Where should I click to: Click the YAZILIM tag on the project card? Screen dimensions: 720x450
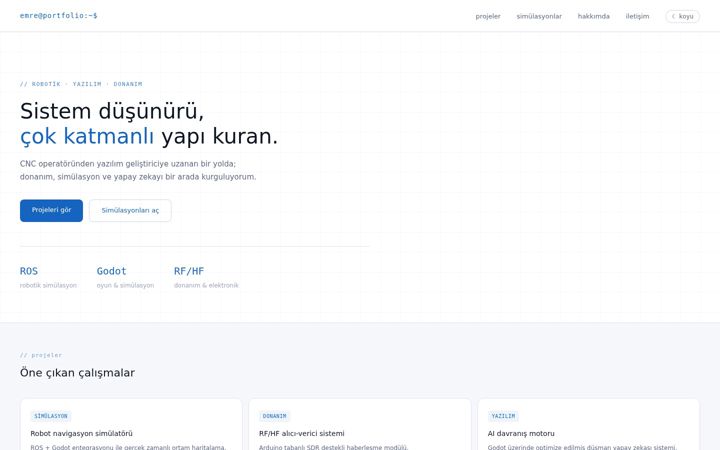click(503, 416)
